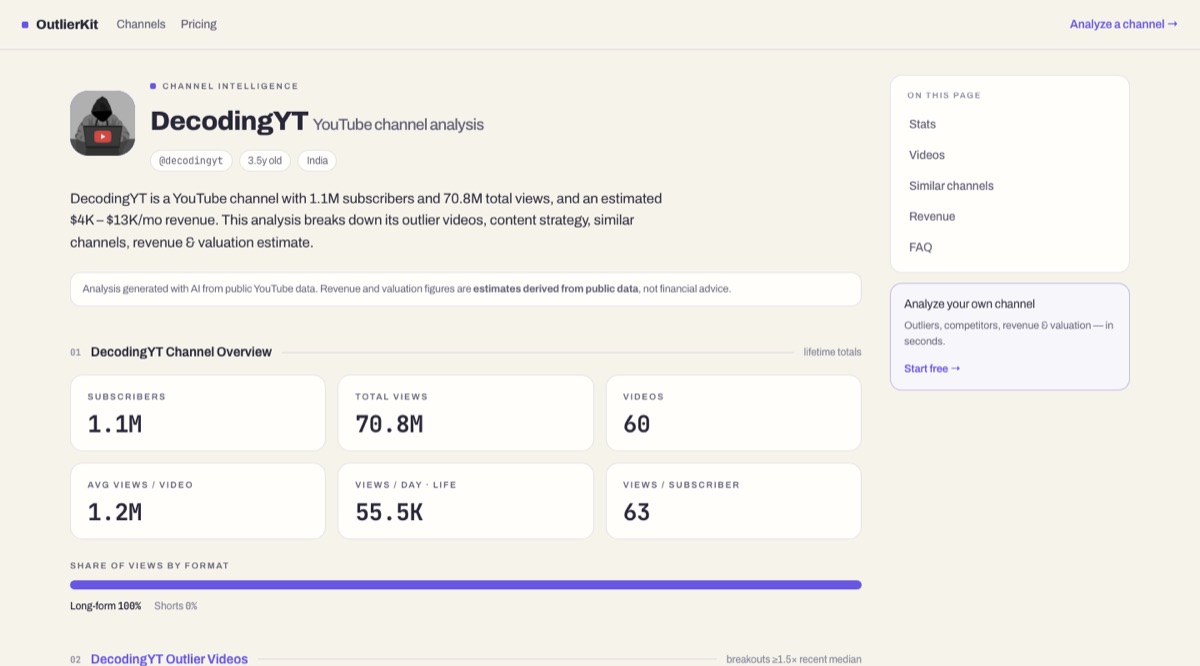Click the Analyze a channel link
This screenshot has height=666, width=1200.
[1123, 24]
